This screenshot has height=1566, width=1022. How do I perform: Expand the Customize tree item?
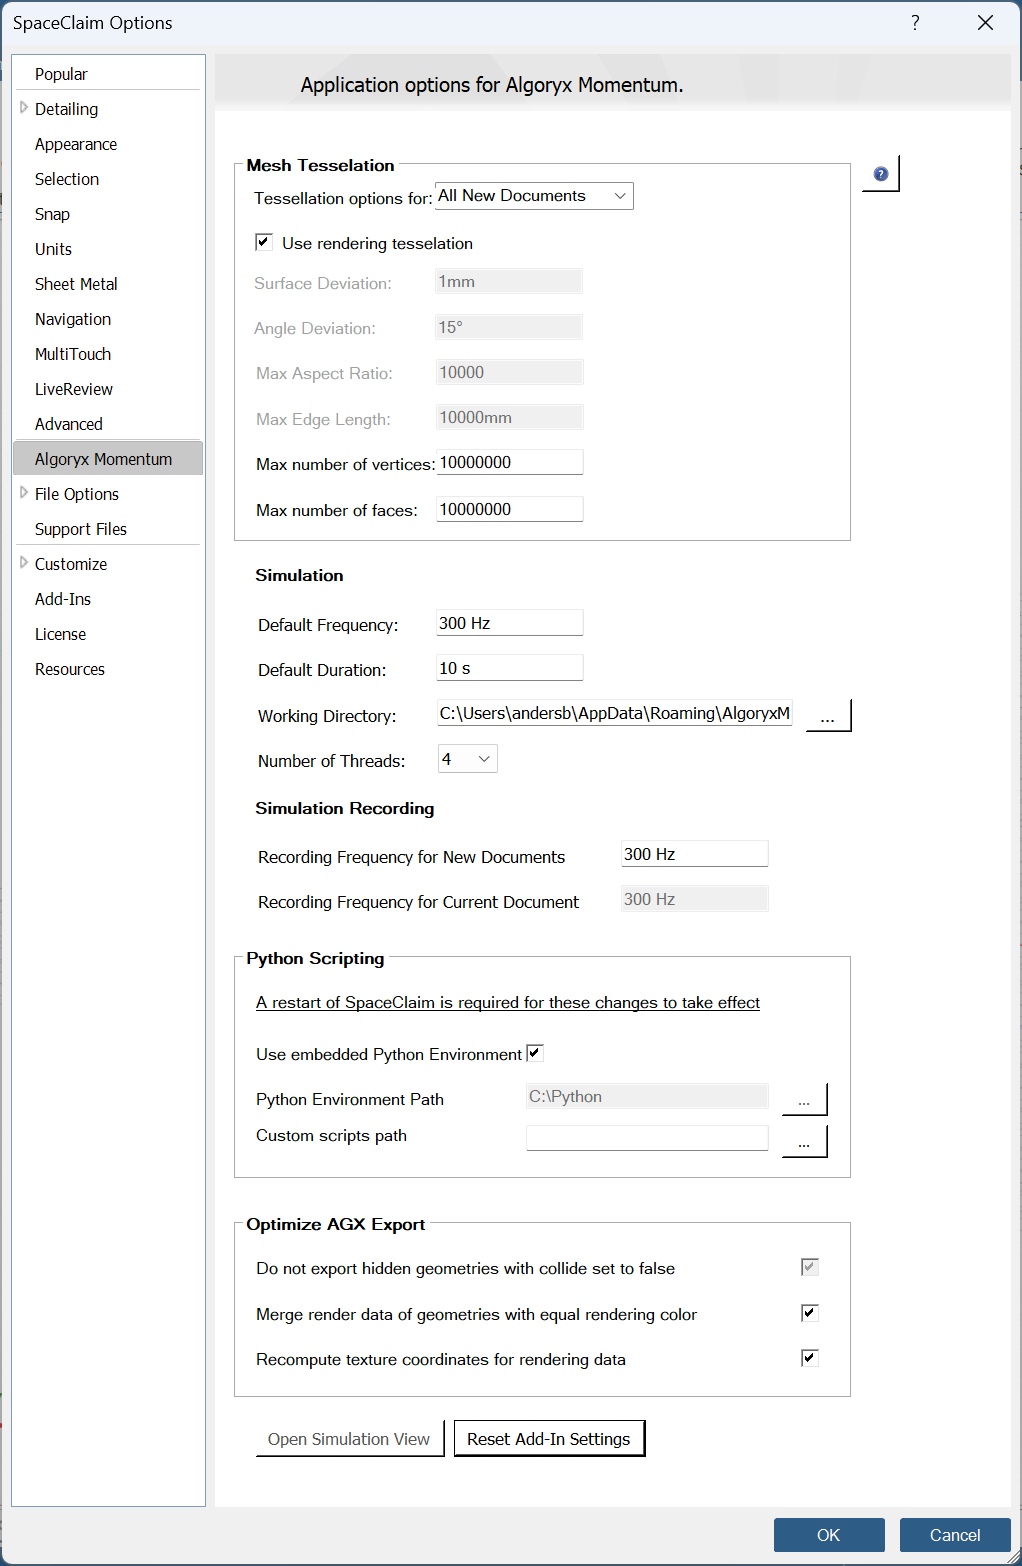pyautogui.click(x=24, y=563)
